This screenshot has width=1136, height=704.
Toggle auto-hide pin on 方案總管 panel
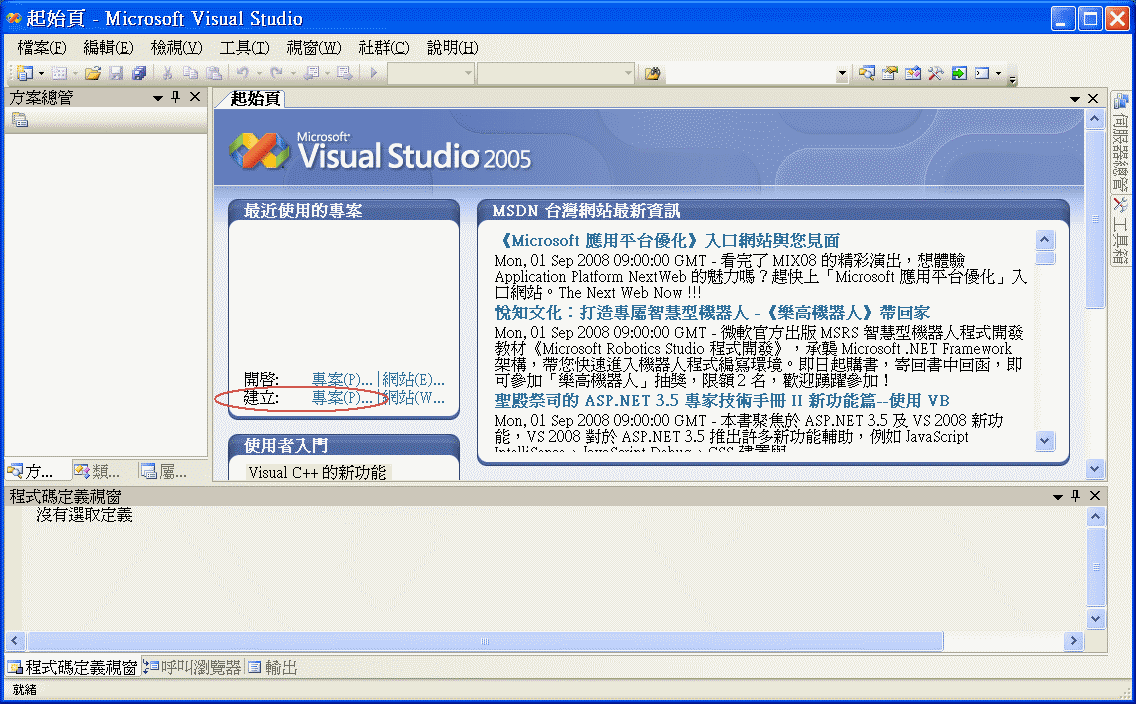click(x=175, y=97)
